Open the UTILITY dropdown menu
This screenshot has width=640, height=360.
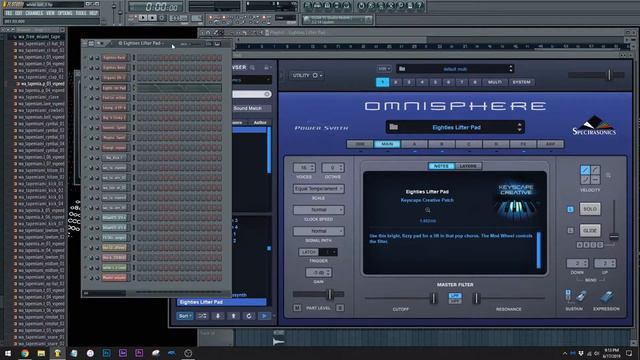pos(307,76)
